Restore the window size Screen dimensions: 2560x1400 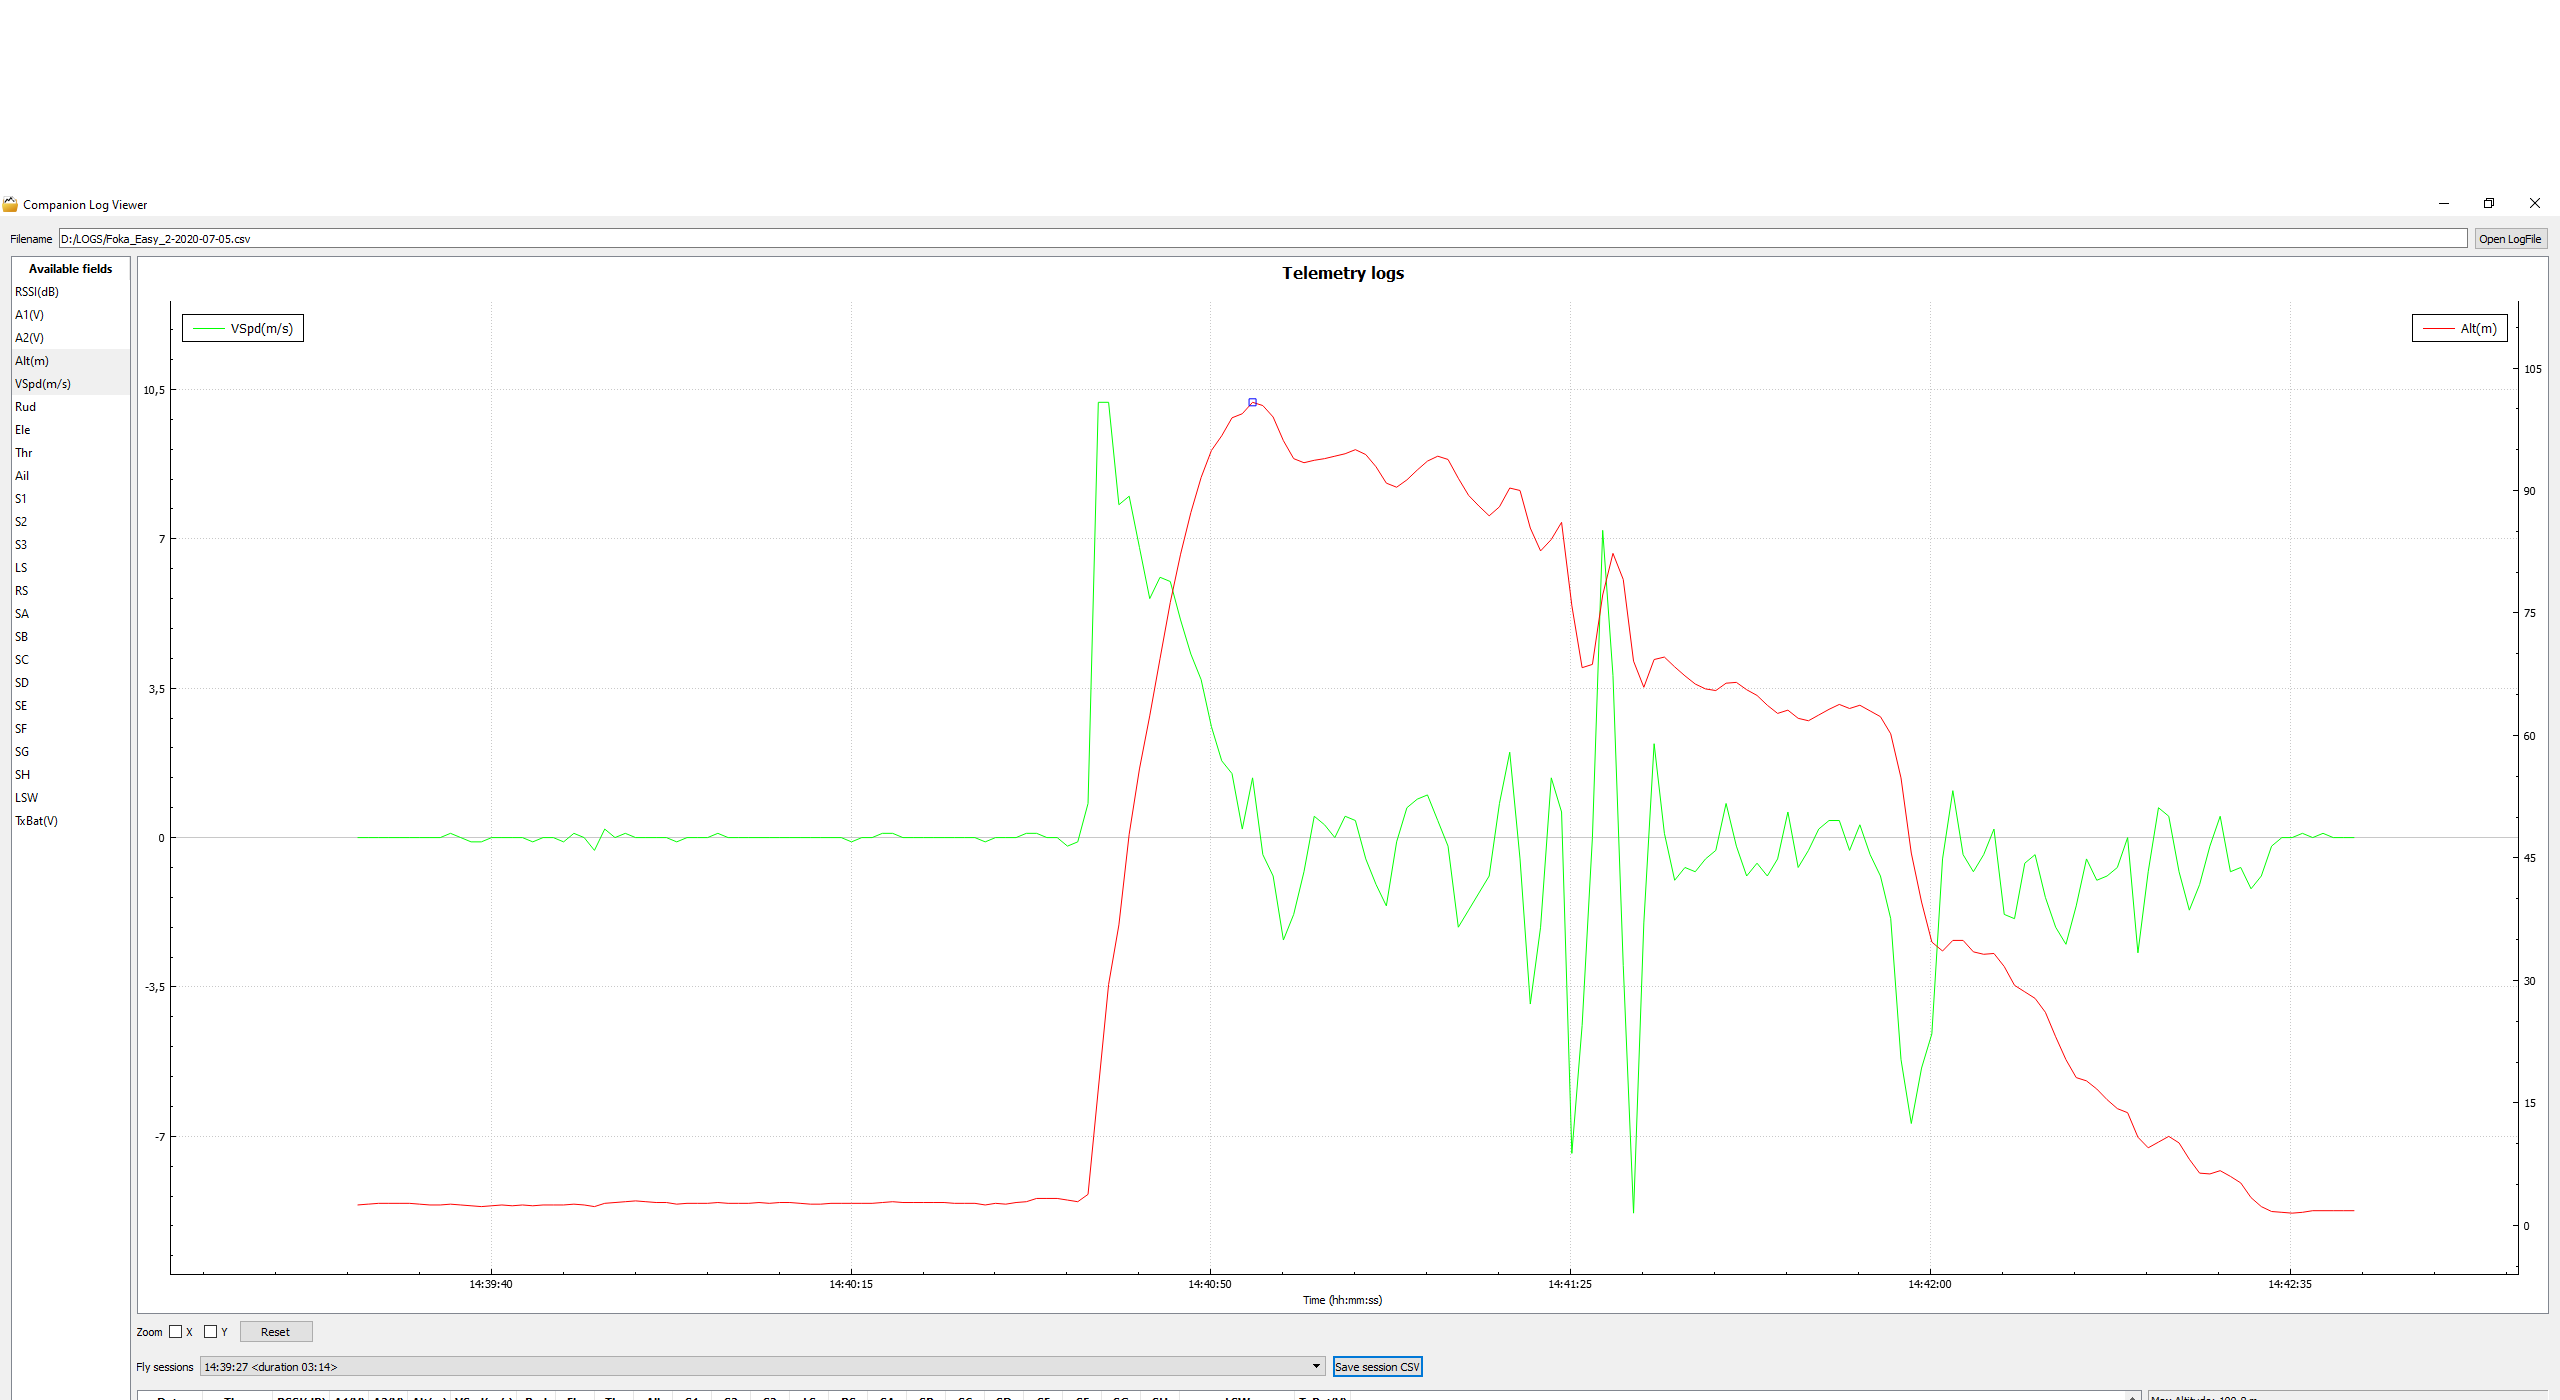tap(2489, 203)
